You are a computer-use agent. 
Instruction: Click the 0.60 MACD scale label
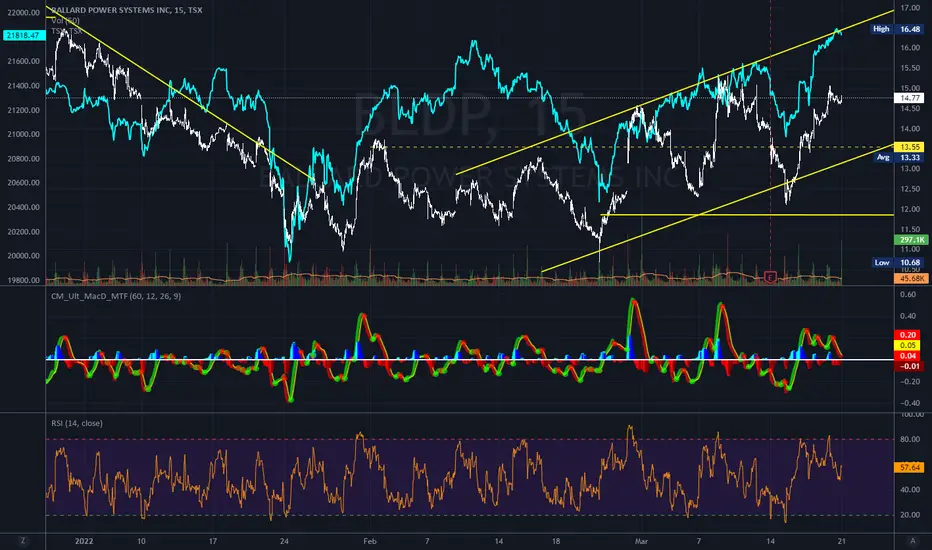908,295
